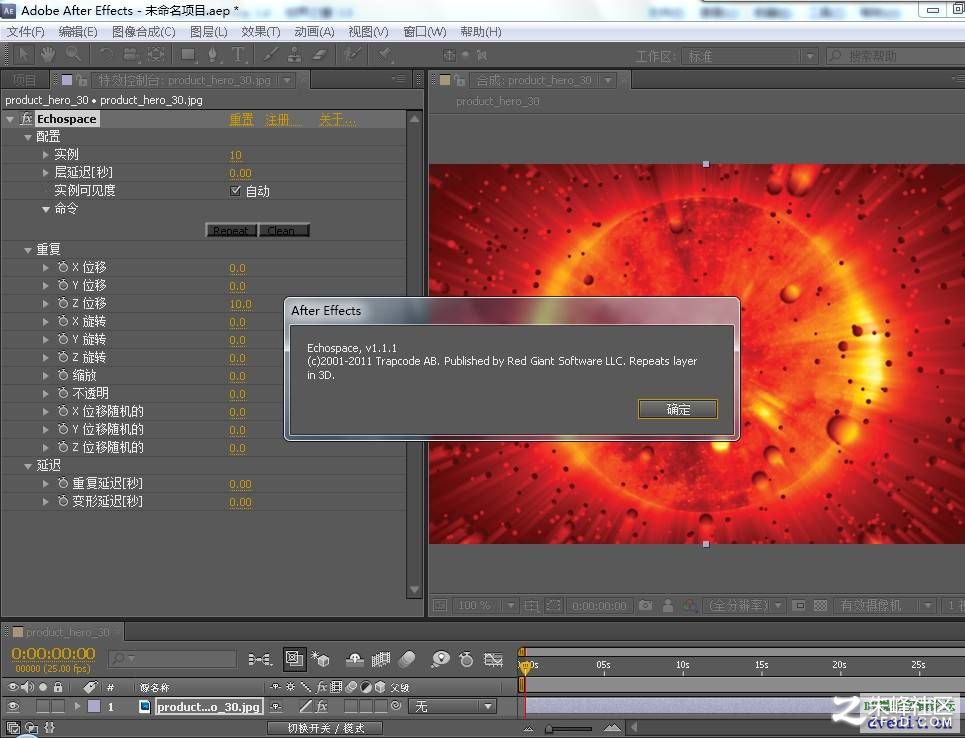Toggle the 不透明 stopwatch
965x738 pixels.
(63, 393)
